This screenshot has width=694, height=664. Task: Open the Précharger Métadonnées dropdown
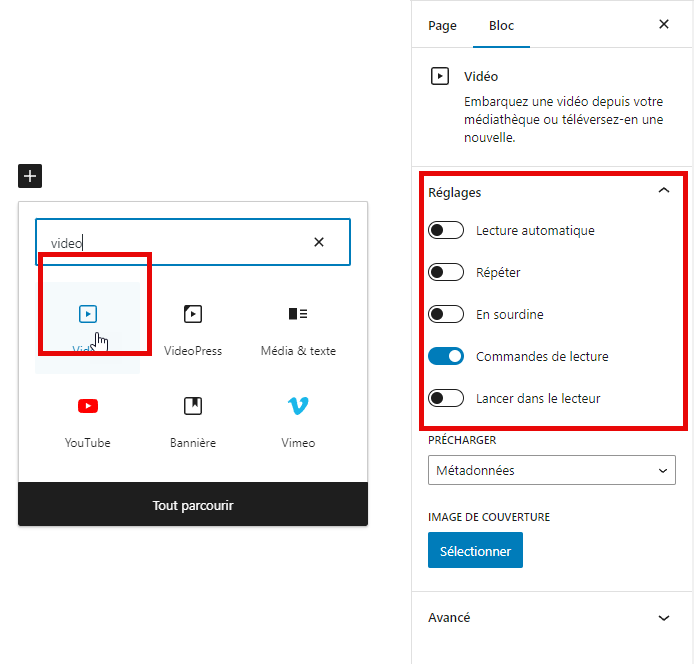pos(552,470)
